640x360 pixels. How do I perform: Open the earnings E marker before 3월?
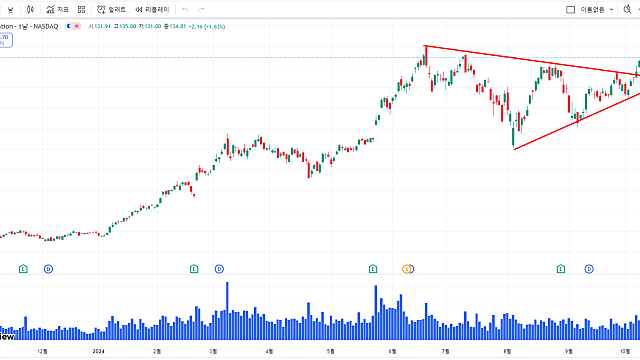pos(194,269)
